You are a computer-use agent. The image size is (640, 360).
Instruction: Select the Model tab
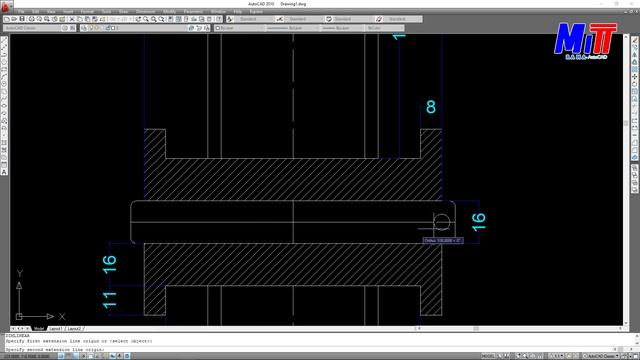pos(39,329)
